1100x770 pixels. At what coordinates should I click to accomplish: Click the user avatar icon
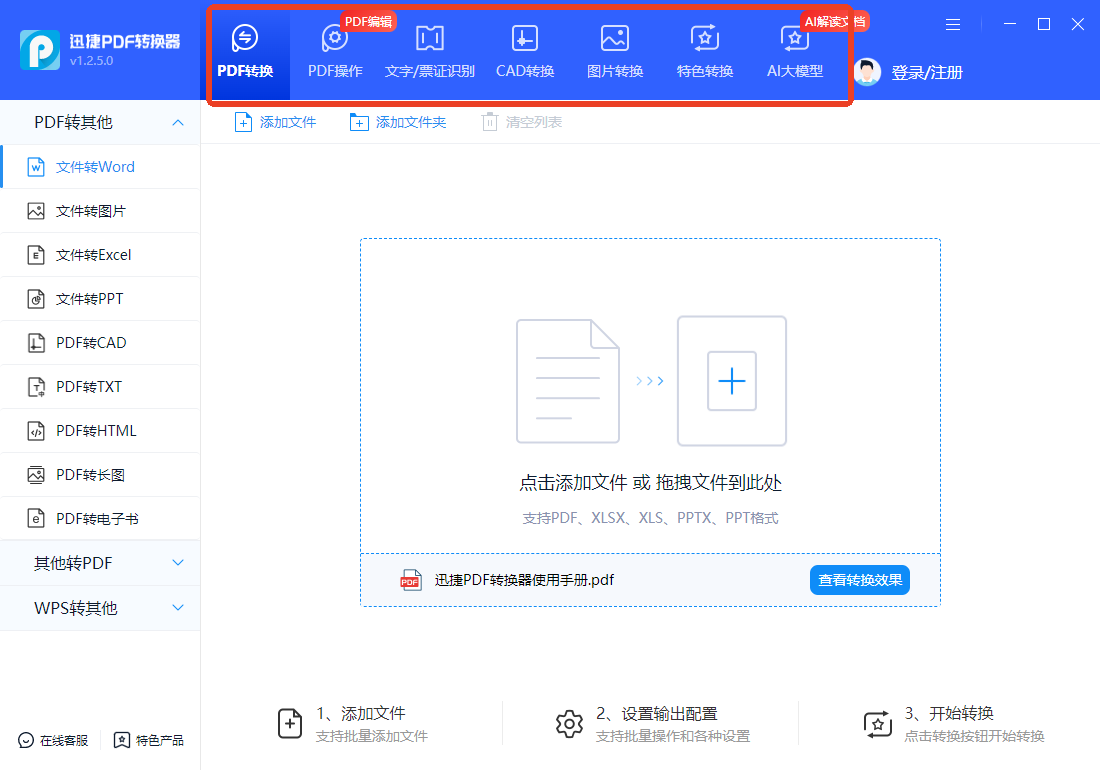(867, 72)
